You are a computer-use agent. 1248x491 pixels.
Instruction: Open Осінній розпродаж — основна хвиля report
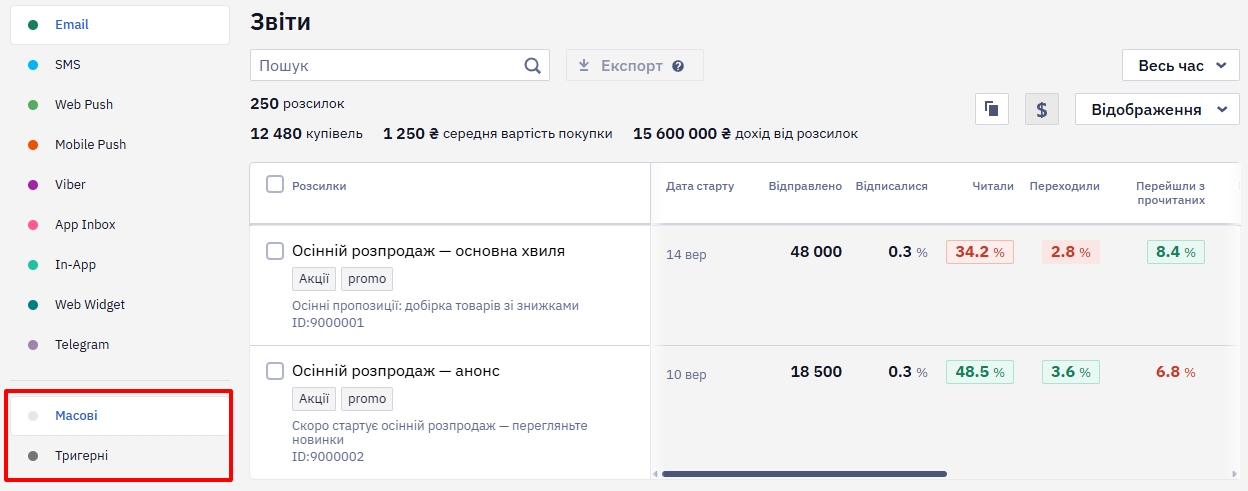tap(428, 251)
